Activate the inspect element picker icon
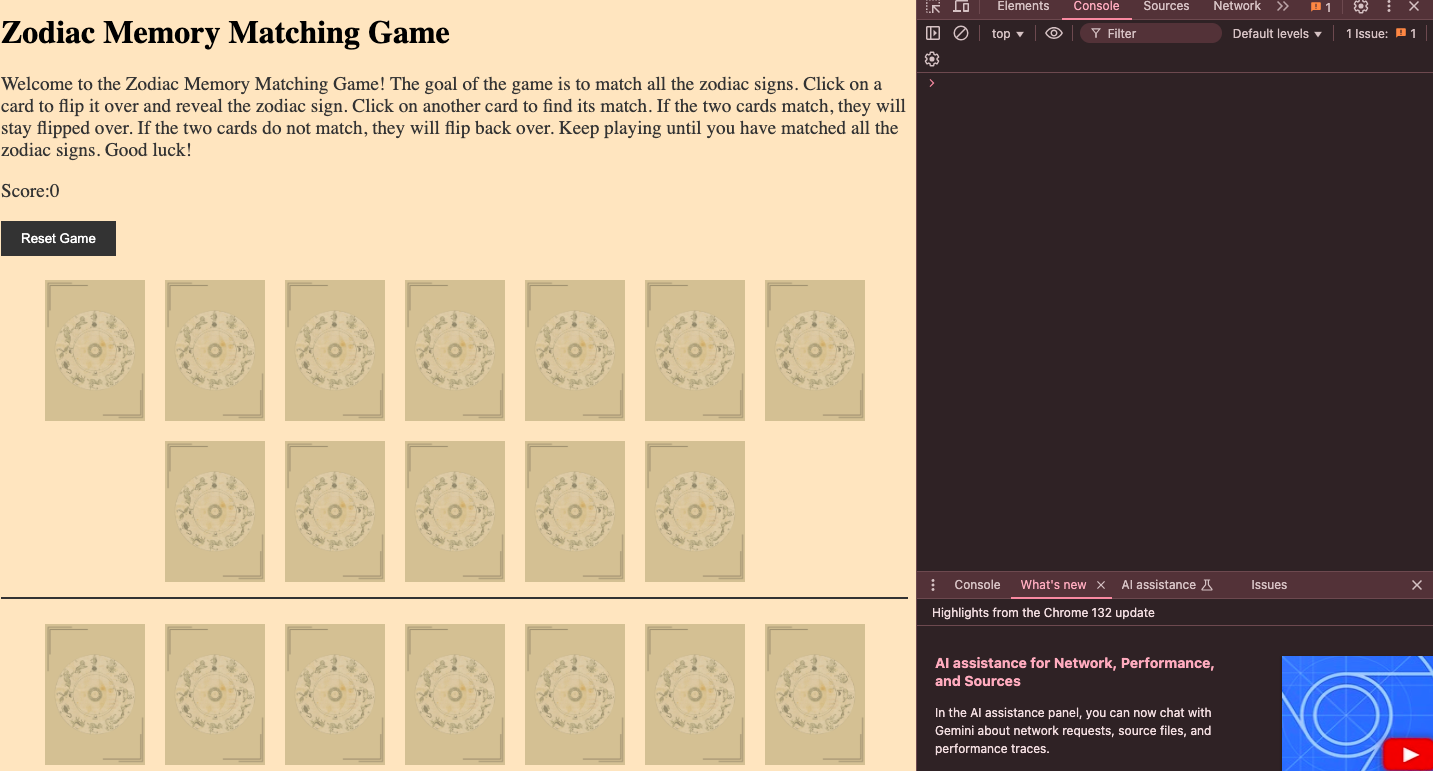 933,7
